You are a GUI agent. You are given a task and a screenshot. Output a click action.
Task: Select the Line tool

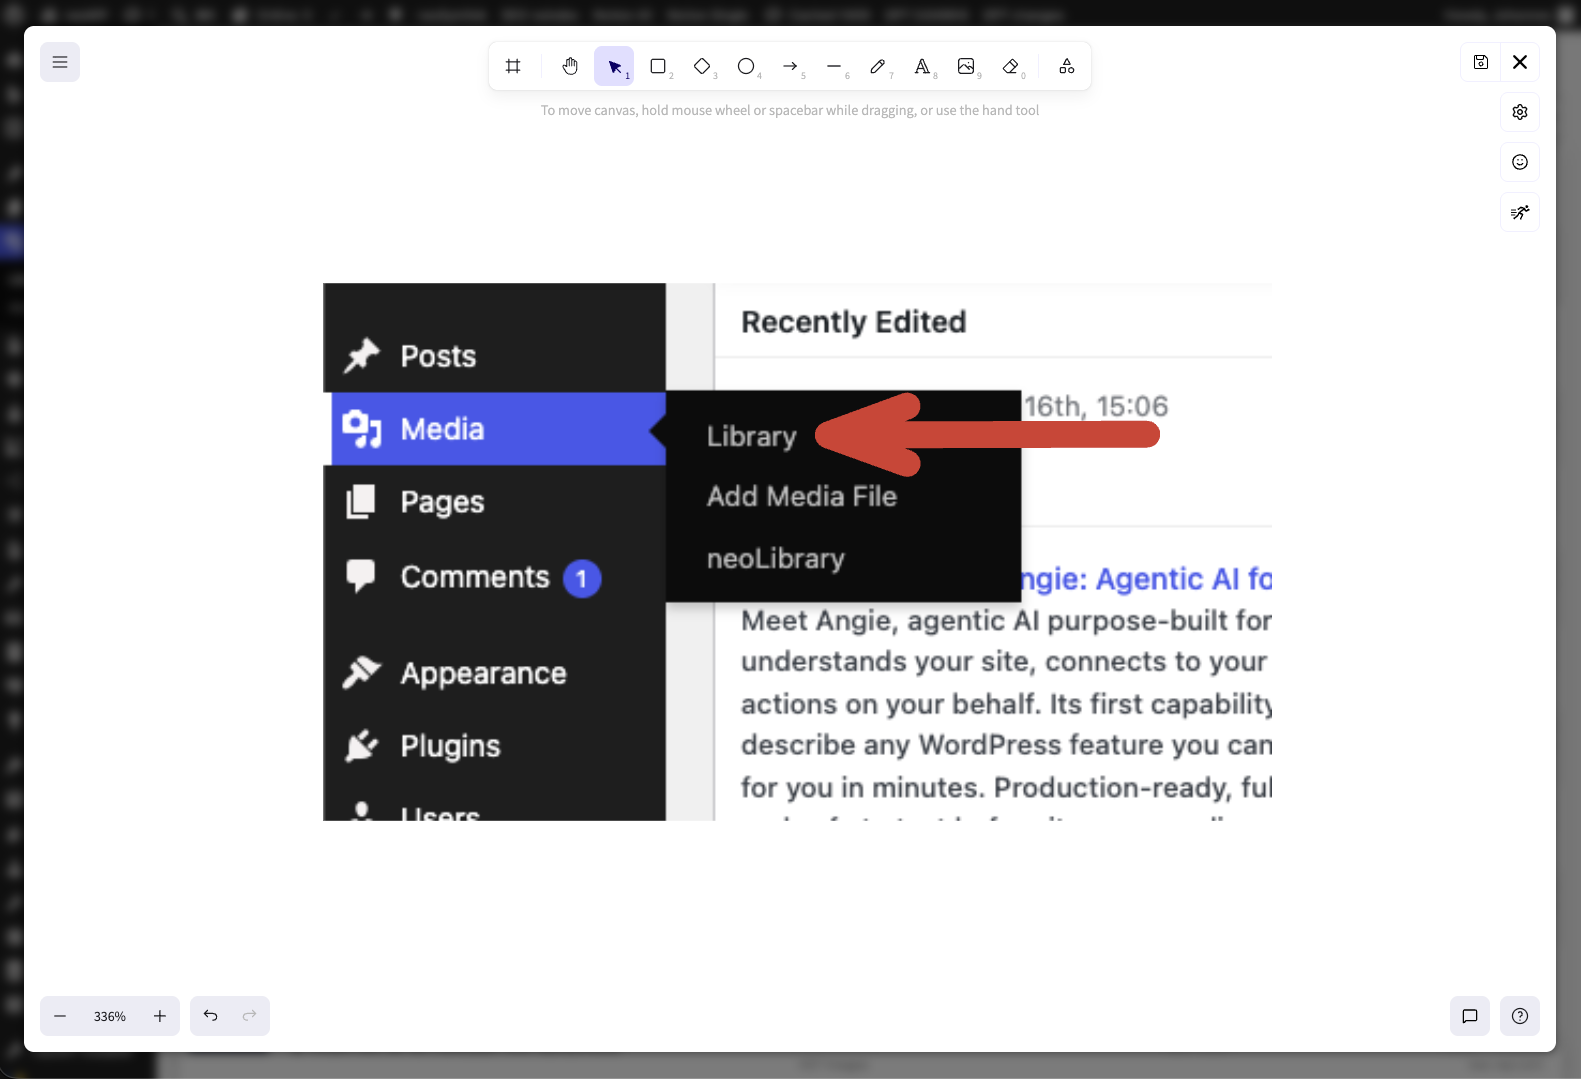[834, 66]
